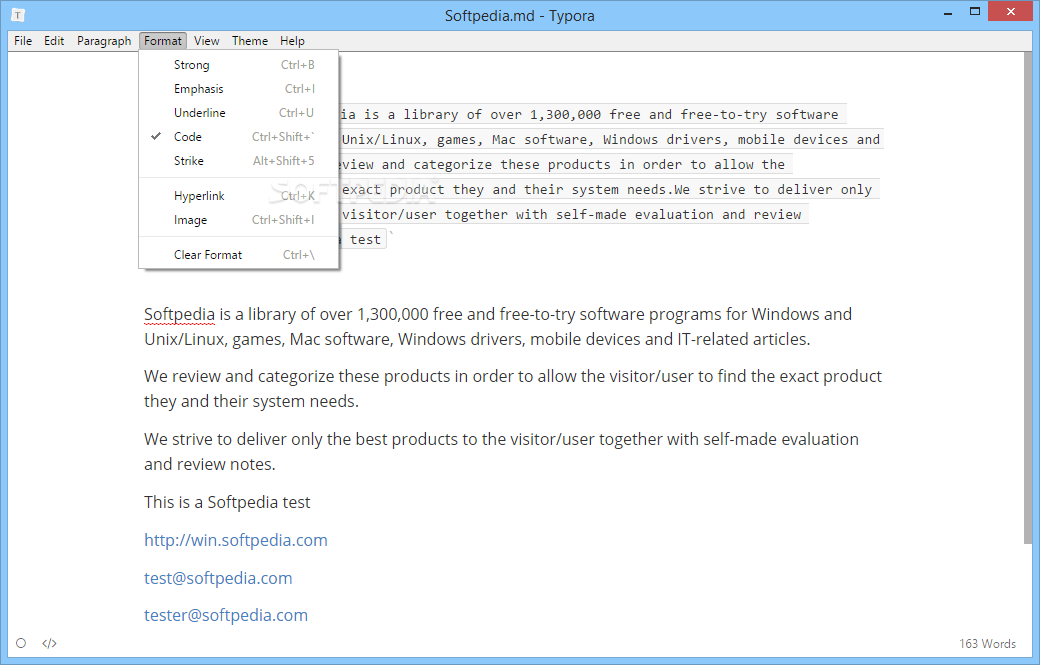The image size is (1040, 665).
Task: Open the Edit menu
Action: 54,41
